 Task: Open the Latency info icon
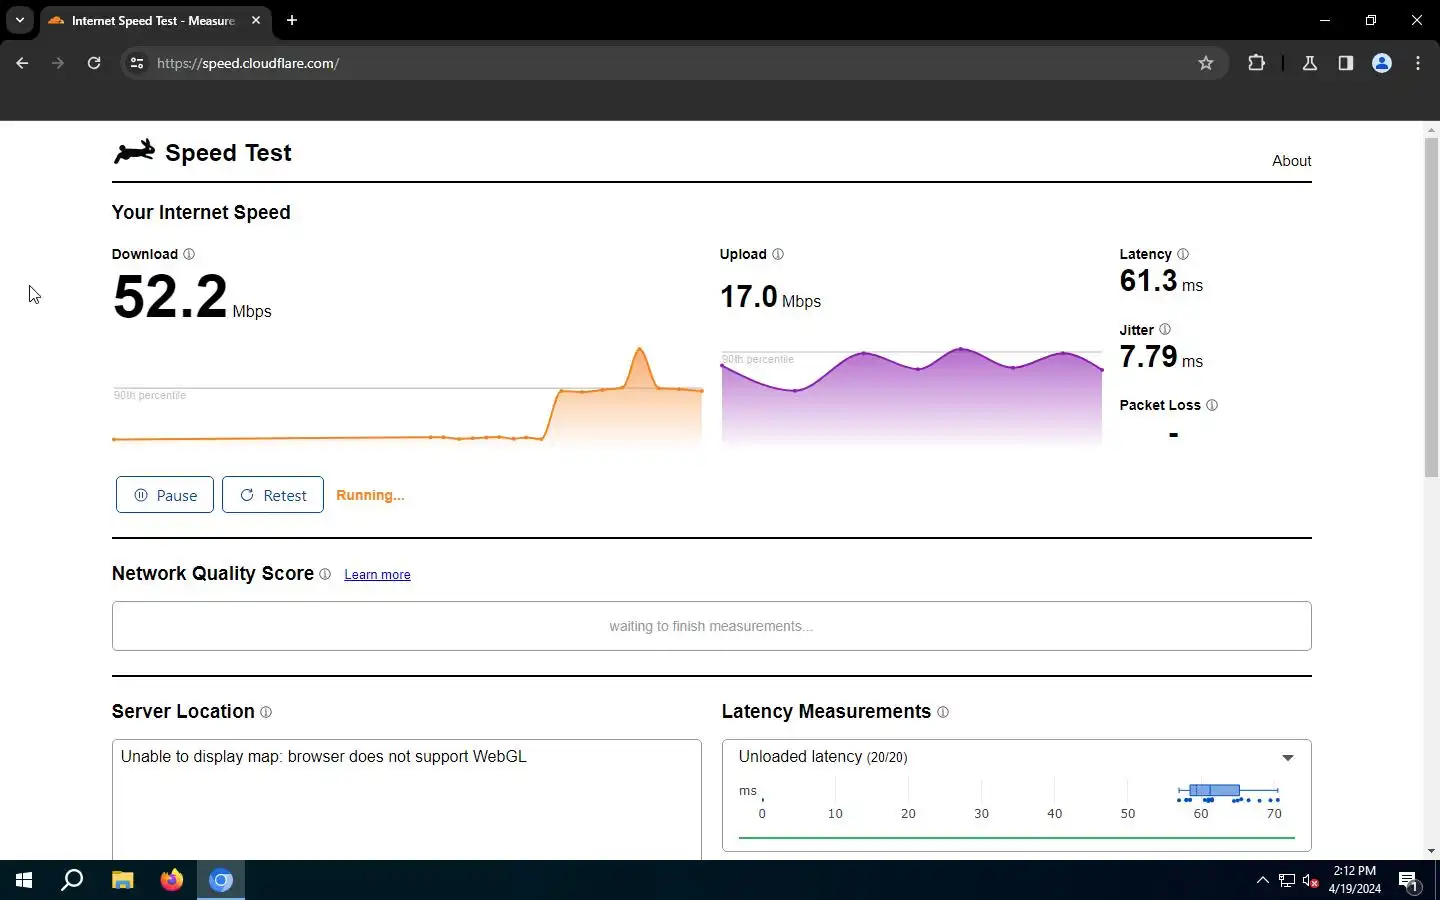[x=1183, y=254]
